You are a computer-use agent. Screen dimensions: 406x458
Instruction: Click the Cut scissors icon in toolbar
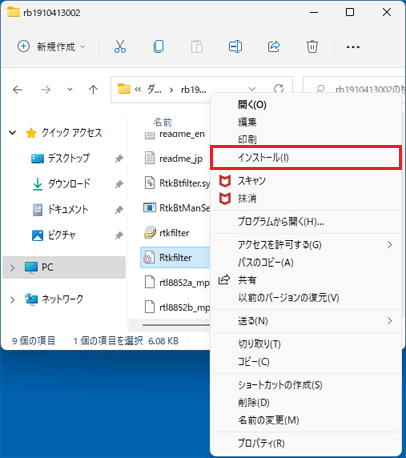point(120,46)
